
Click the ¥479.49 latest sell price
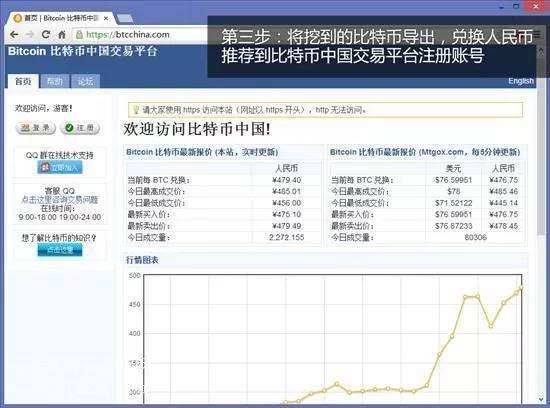pyautogui.click(x=287, y=226)
